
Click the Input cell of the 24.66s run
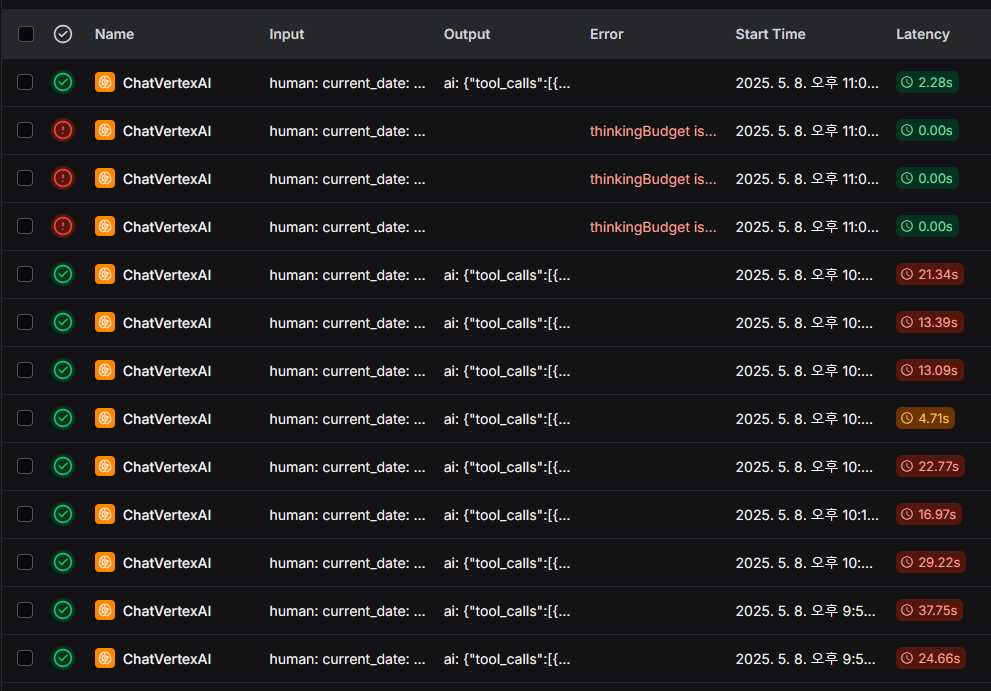point(348,659)
